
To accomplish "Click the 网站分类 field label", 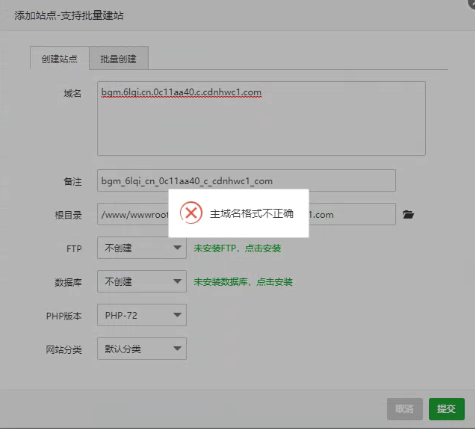I will click(x=64, y=349).
